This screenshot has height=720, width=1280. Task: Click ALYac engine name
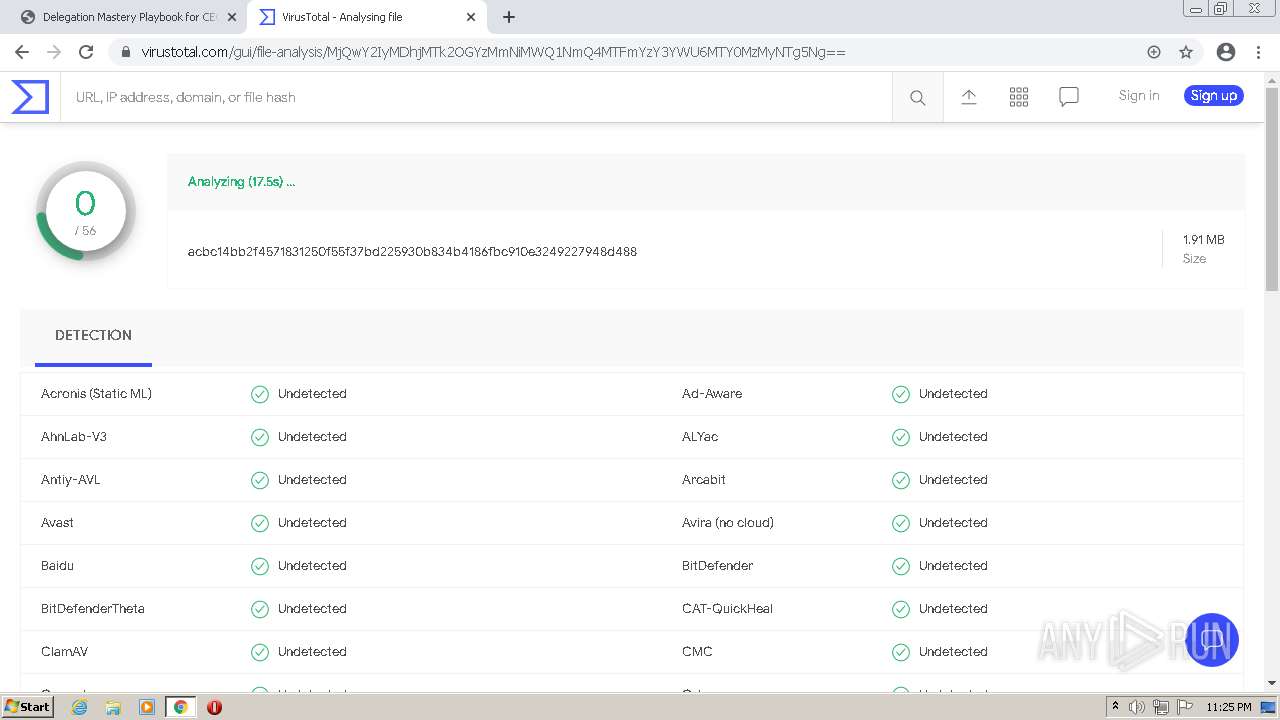pos(700,437)
